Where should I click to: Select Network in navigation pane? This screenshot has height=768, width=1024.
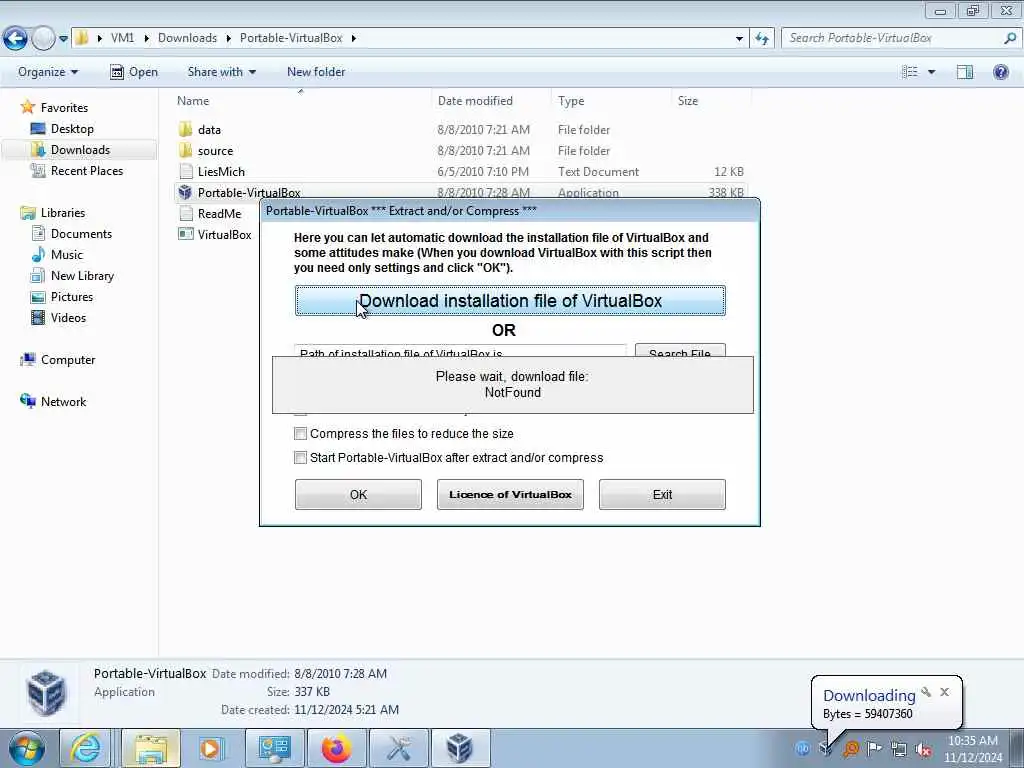pyautogui.click(x=63, y=402)
